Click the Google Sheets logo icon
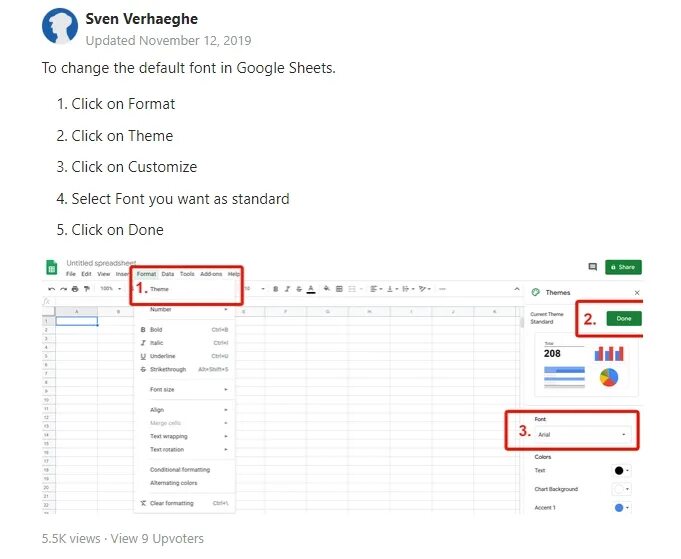The height and width of the screenshot is (559, 681). click(52, 267)
